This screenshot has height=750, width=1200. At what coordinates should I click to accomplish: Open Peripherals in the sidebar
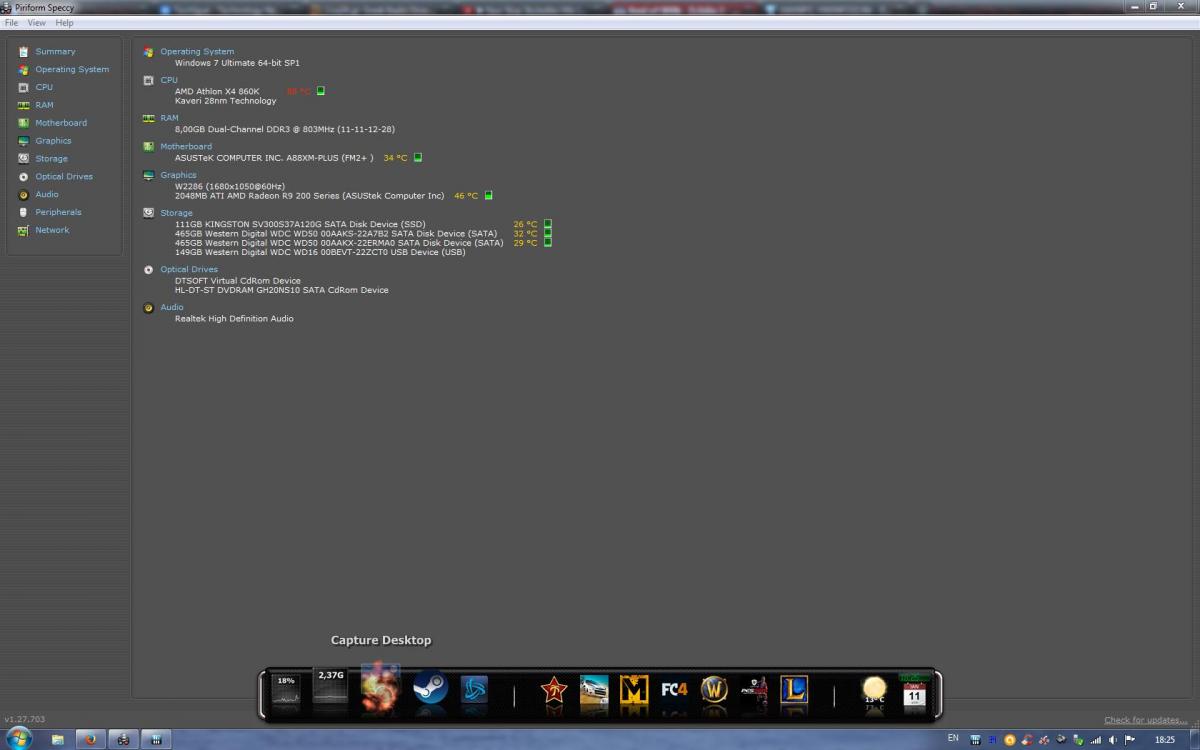pos(58,212)
